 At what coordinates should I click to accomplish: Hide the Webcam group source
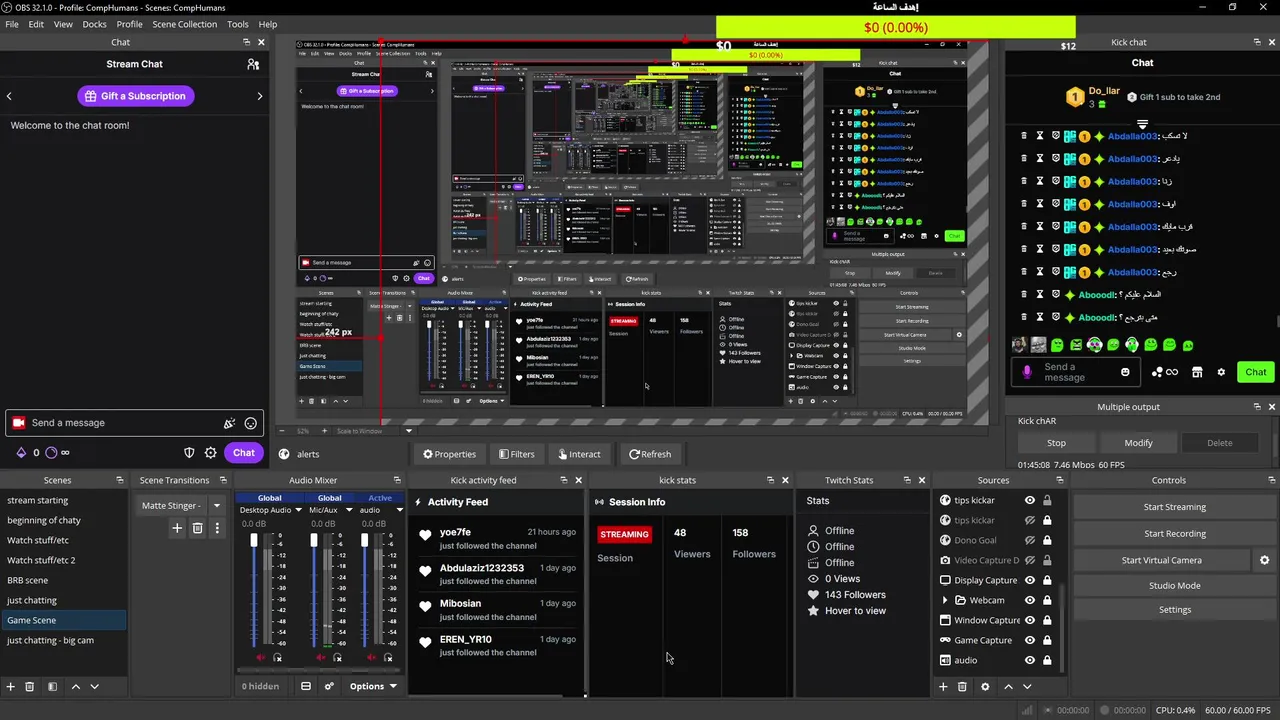(x=1030, y=600)
